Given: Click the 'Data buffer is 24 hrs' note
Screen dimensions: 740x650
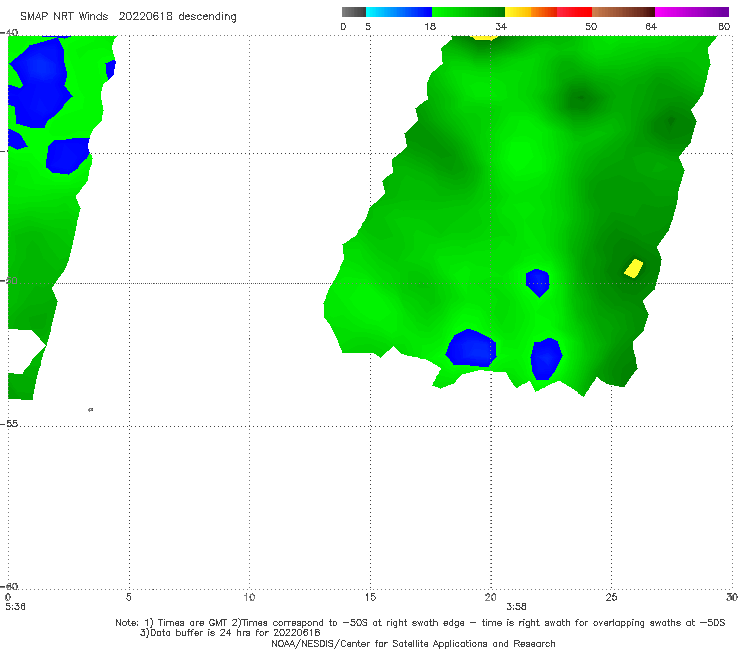Looking at the screenshot, I should 230,633.
